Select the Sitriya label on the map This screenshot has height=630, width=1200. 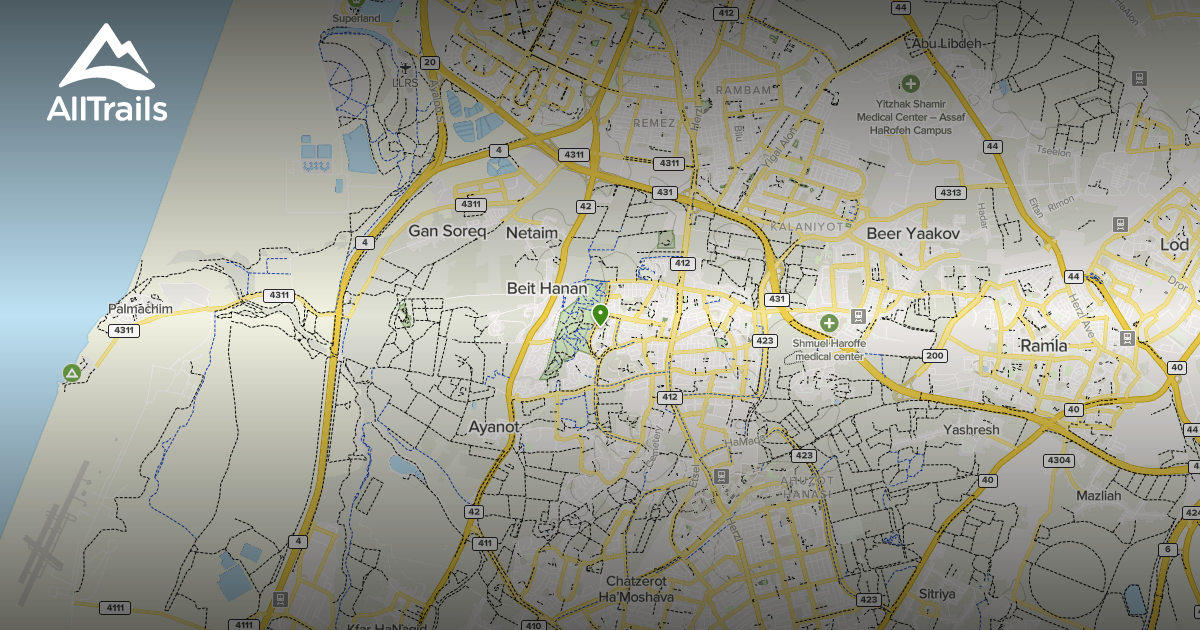(x=938, y=594)
